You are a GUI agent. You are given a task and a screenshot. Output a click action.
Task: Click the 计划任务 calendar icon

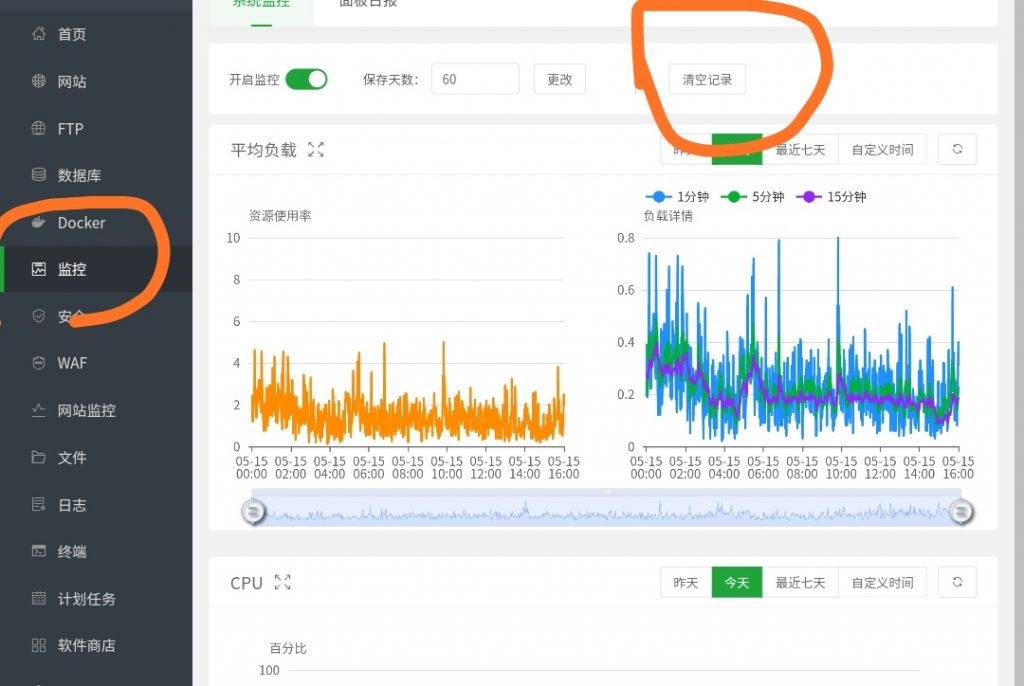coord(39,598)
